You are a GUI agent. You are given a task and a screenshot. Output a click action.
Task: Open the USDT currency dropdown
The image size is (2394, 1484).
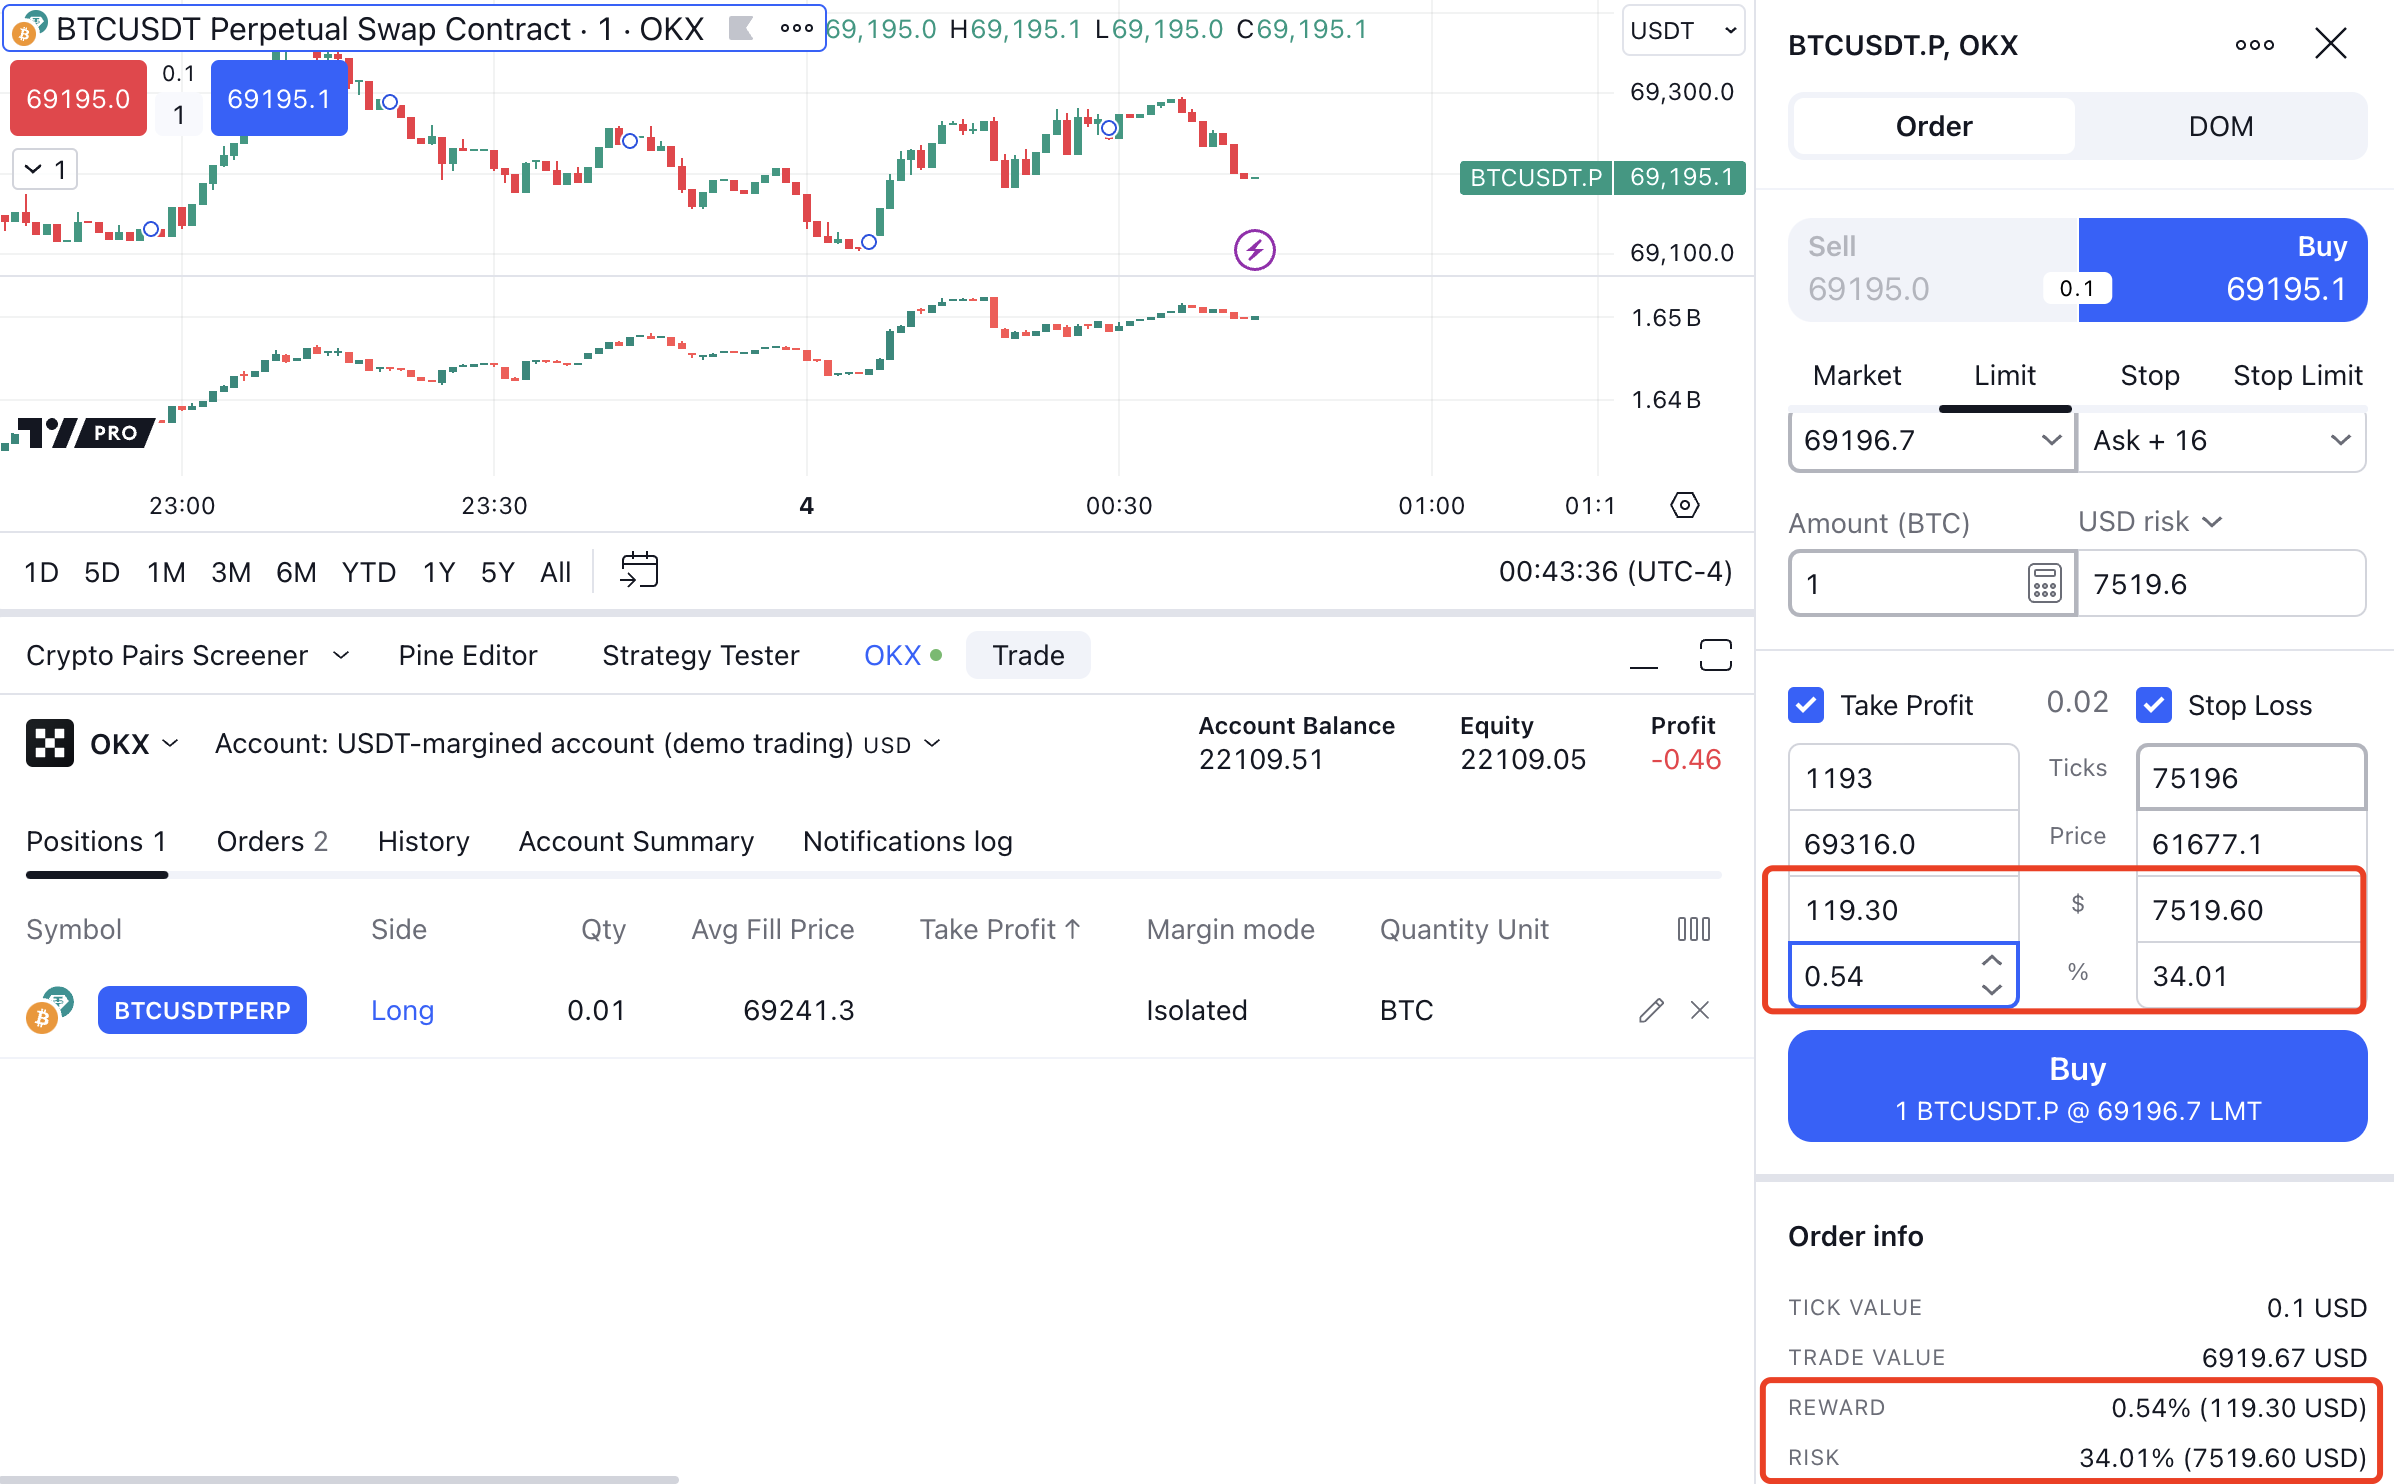click(x=1683, y=31)
